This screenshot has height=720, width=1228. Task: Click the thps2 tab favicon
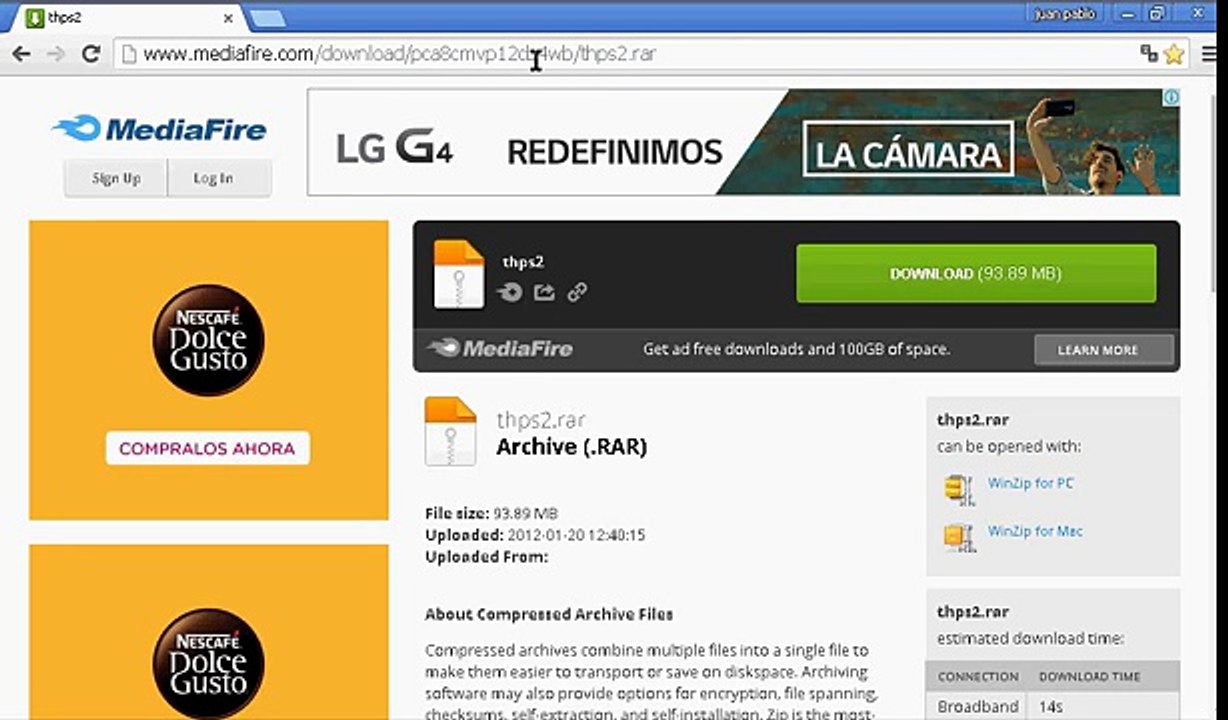35,18
